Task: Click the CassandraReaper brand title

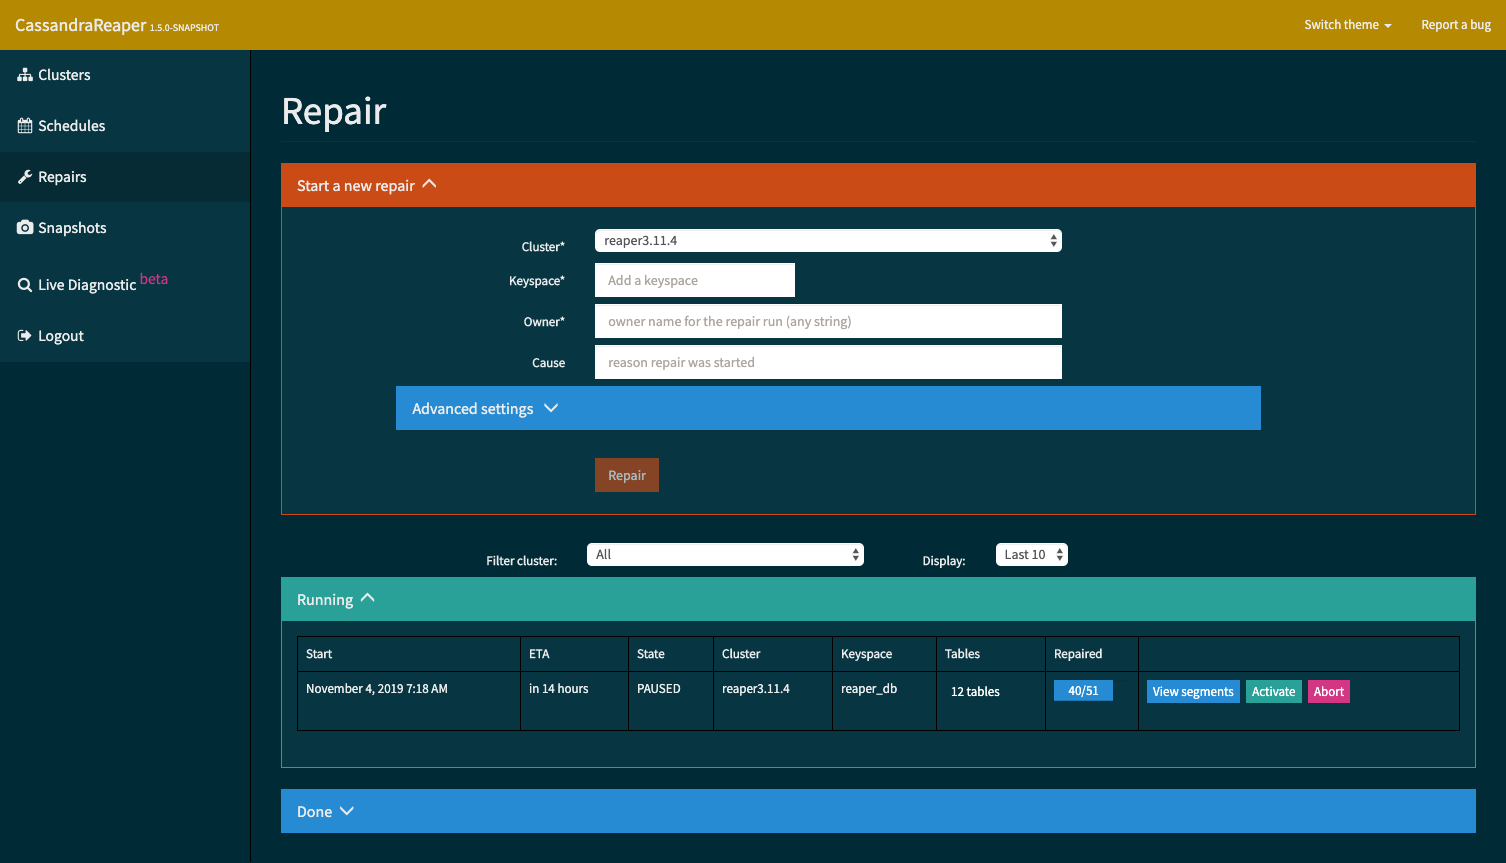Action: 81,25
